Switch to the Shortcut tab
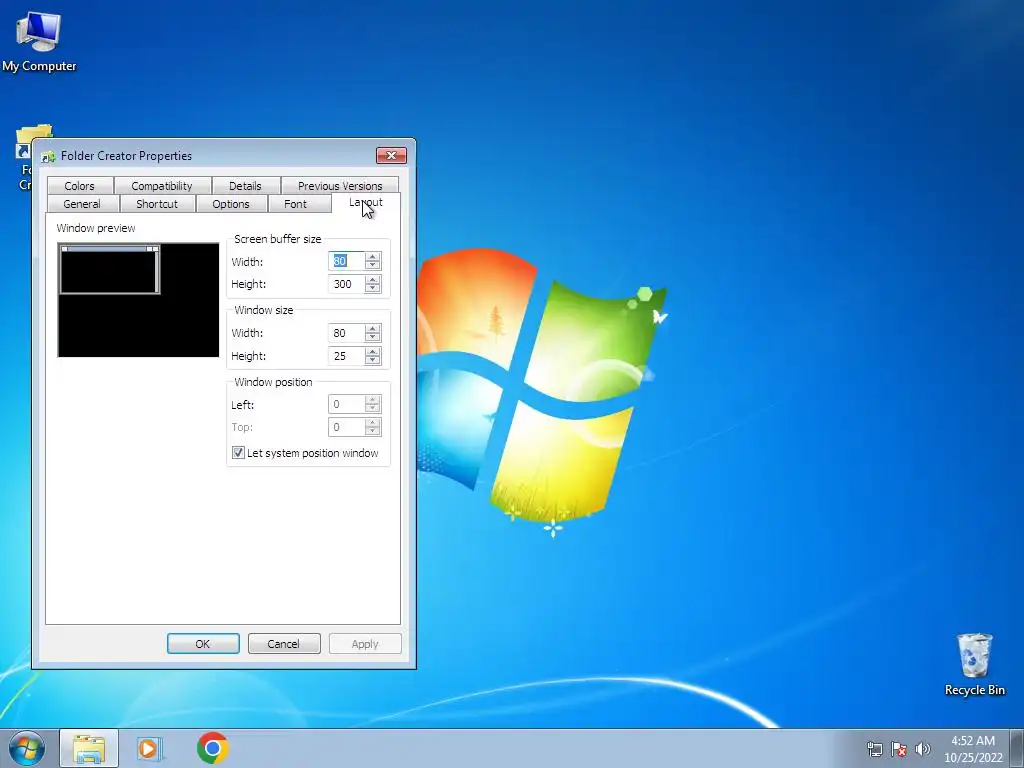1024x768 pixels. pyautogui.click(x=157, y=204)
